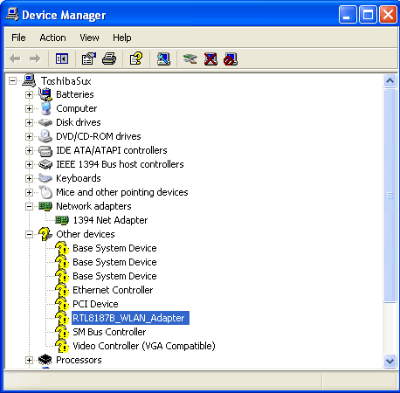400x393 pixels.
Task: Collapse the Network adapters category
Action: [x=29, y=207]
